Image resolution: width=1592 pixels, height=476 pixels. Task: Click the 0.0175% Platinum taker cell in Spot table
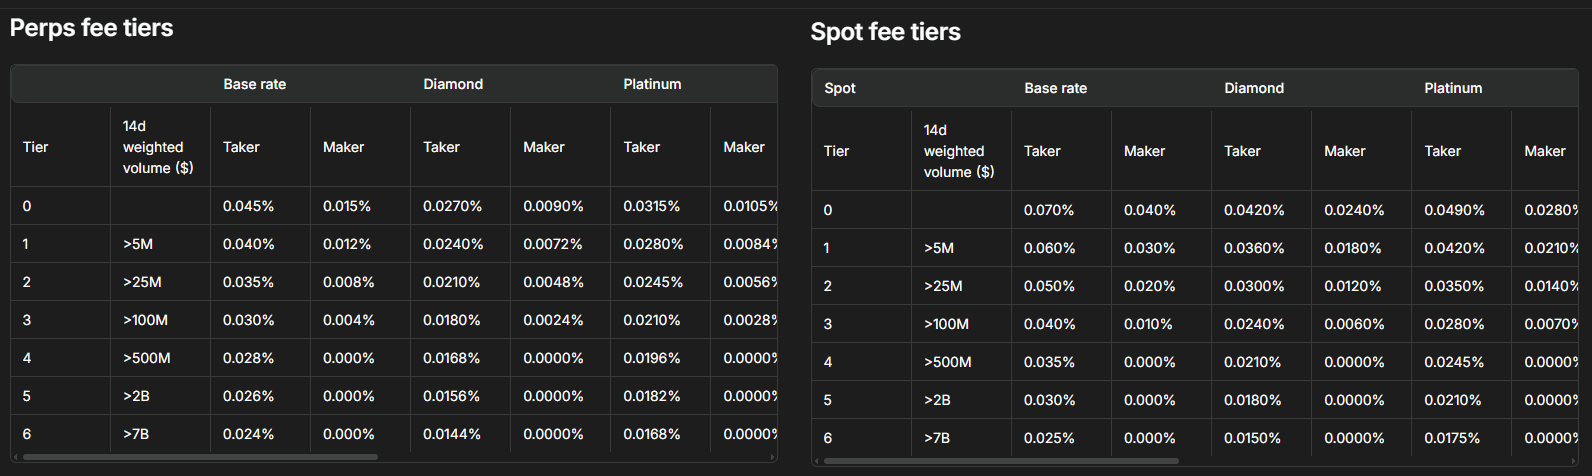(1452, 438)
